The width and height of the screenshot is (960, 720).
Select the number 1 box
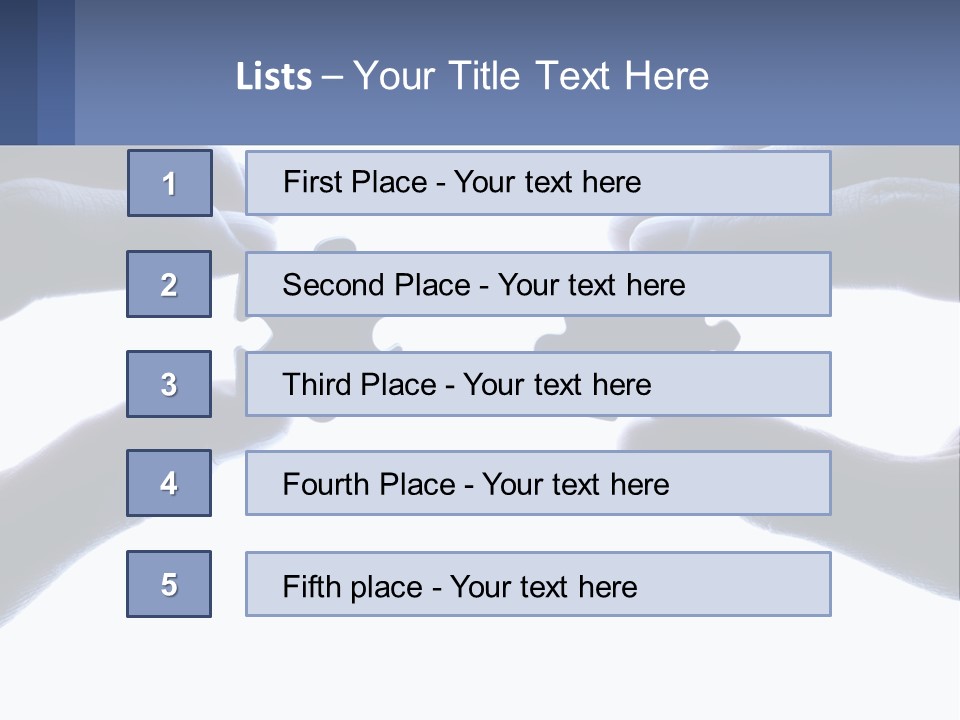pos(170,183)
